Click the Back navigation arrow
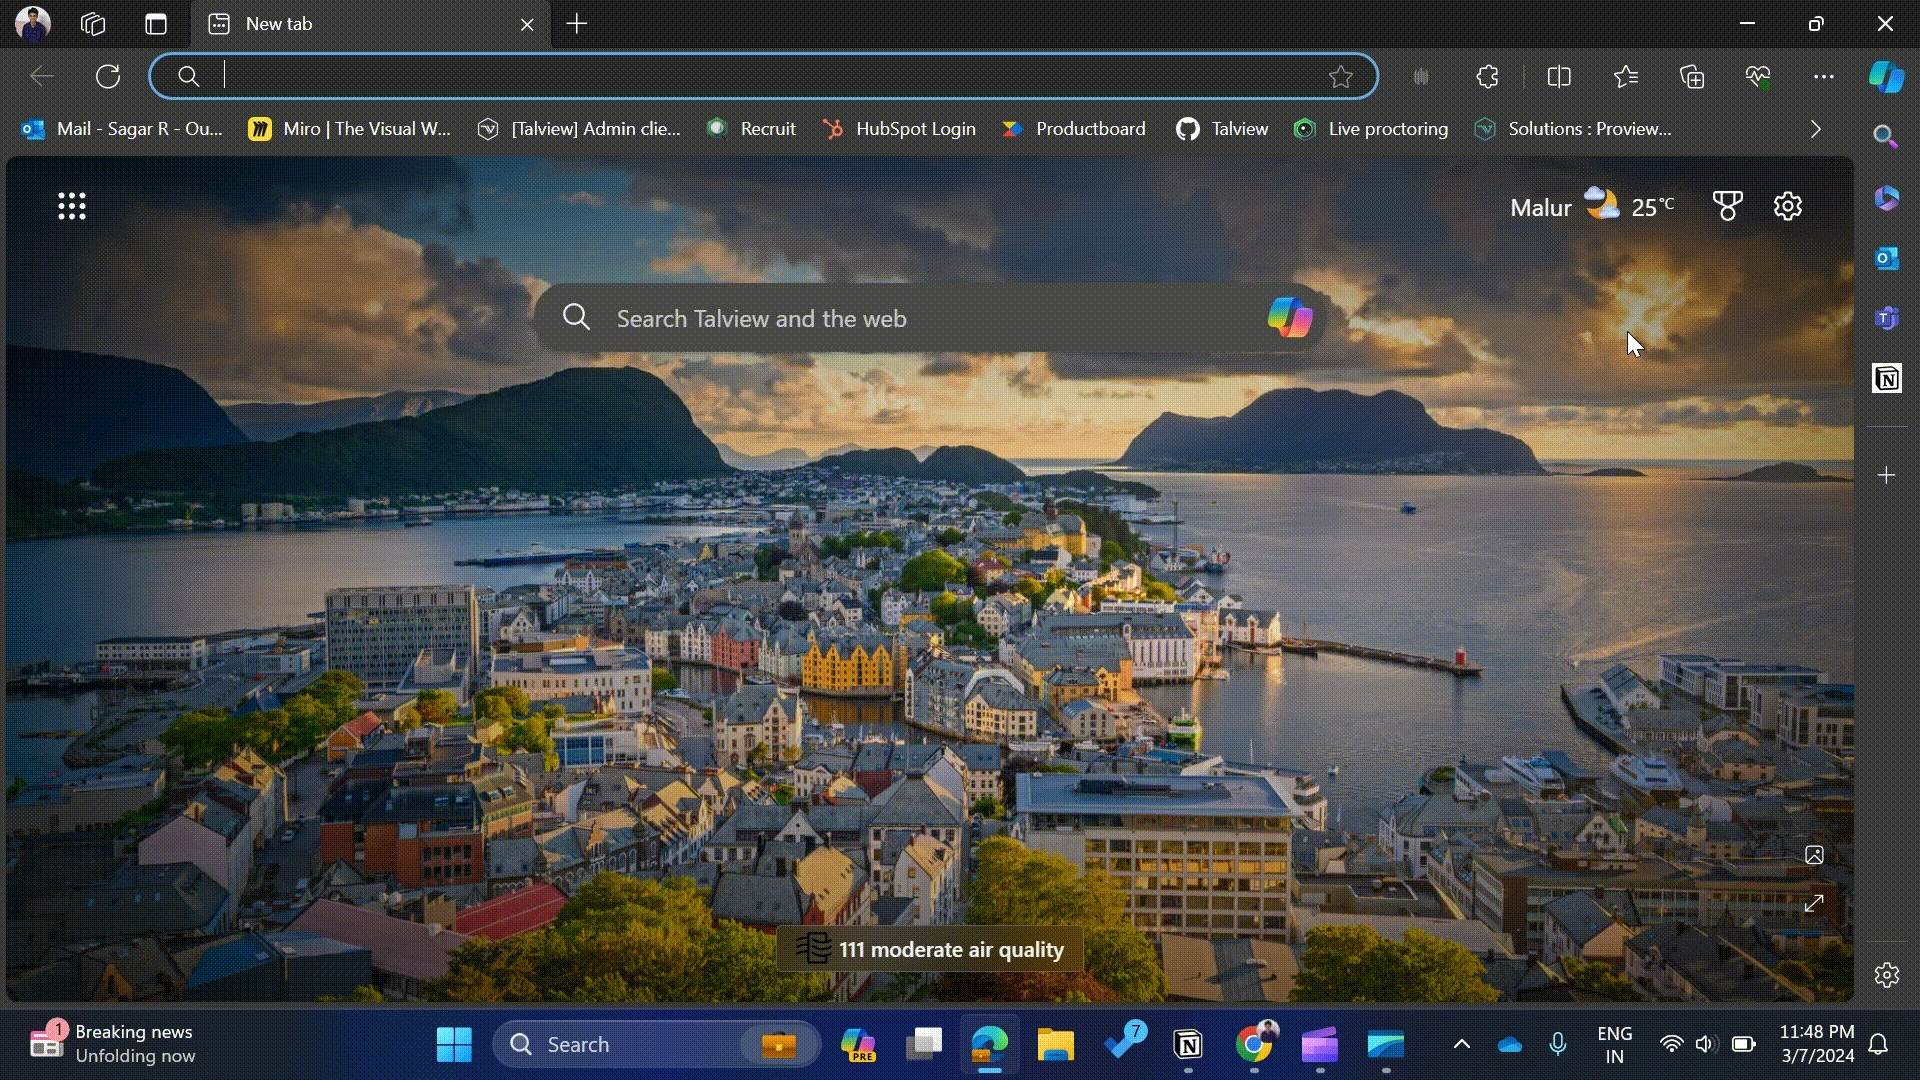Viewport: 1920px width, 1080px height. point(42,76)
